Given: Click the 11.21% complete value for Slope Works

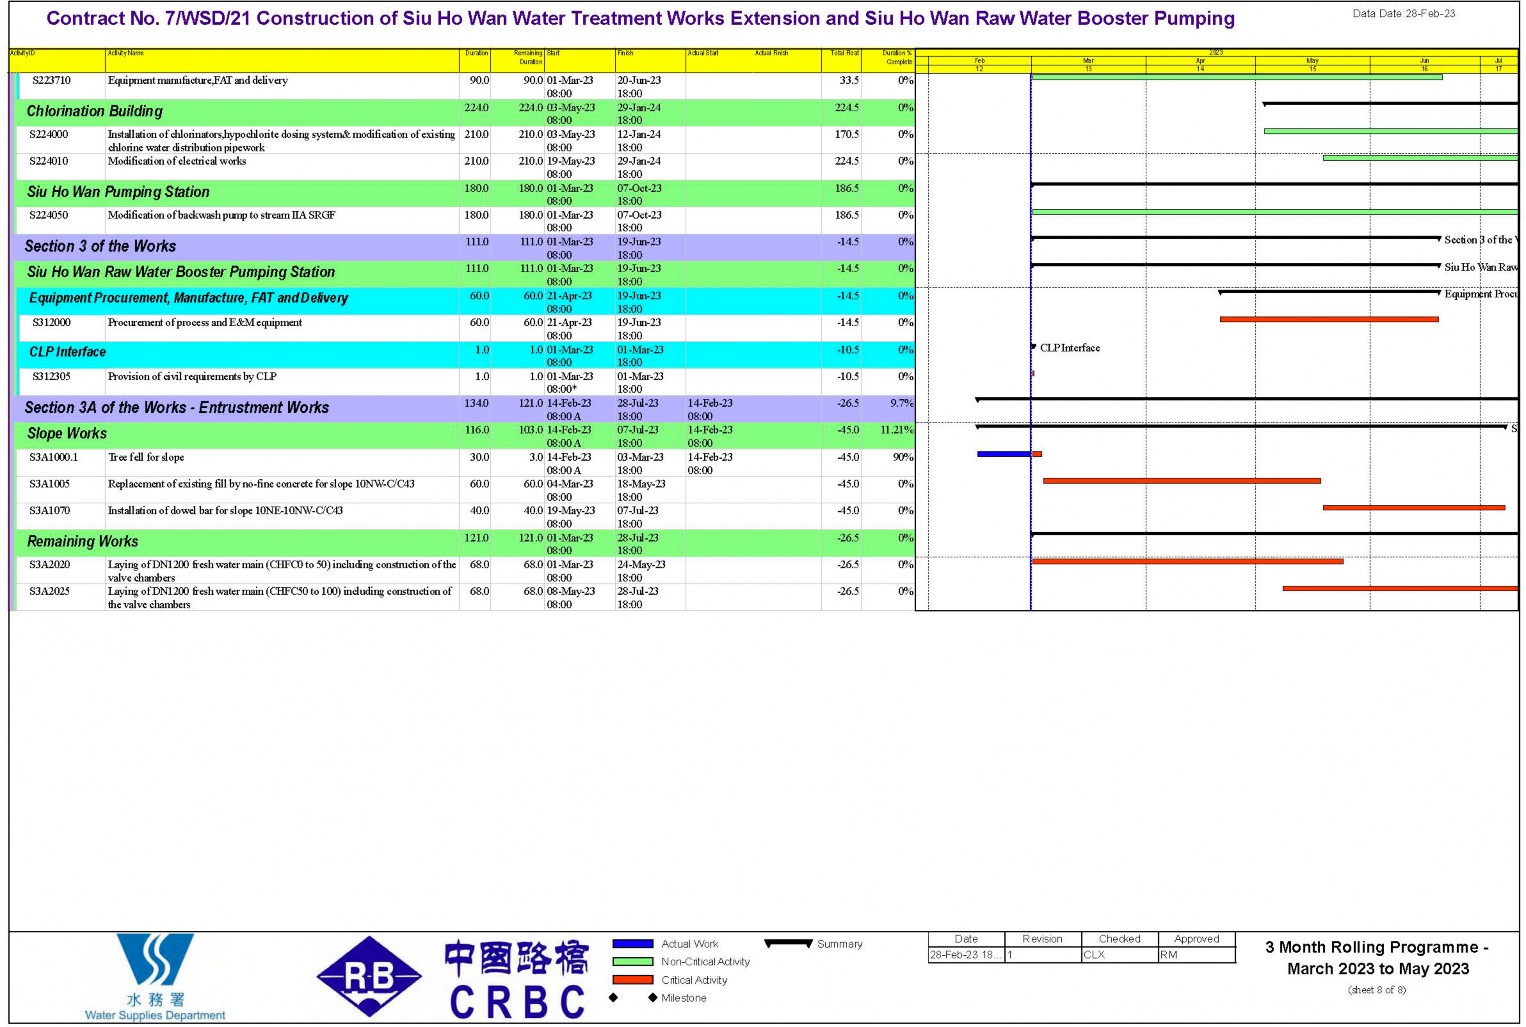Looking at the screenshot, I should (x=897, y=431).
